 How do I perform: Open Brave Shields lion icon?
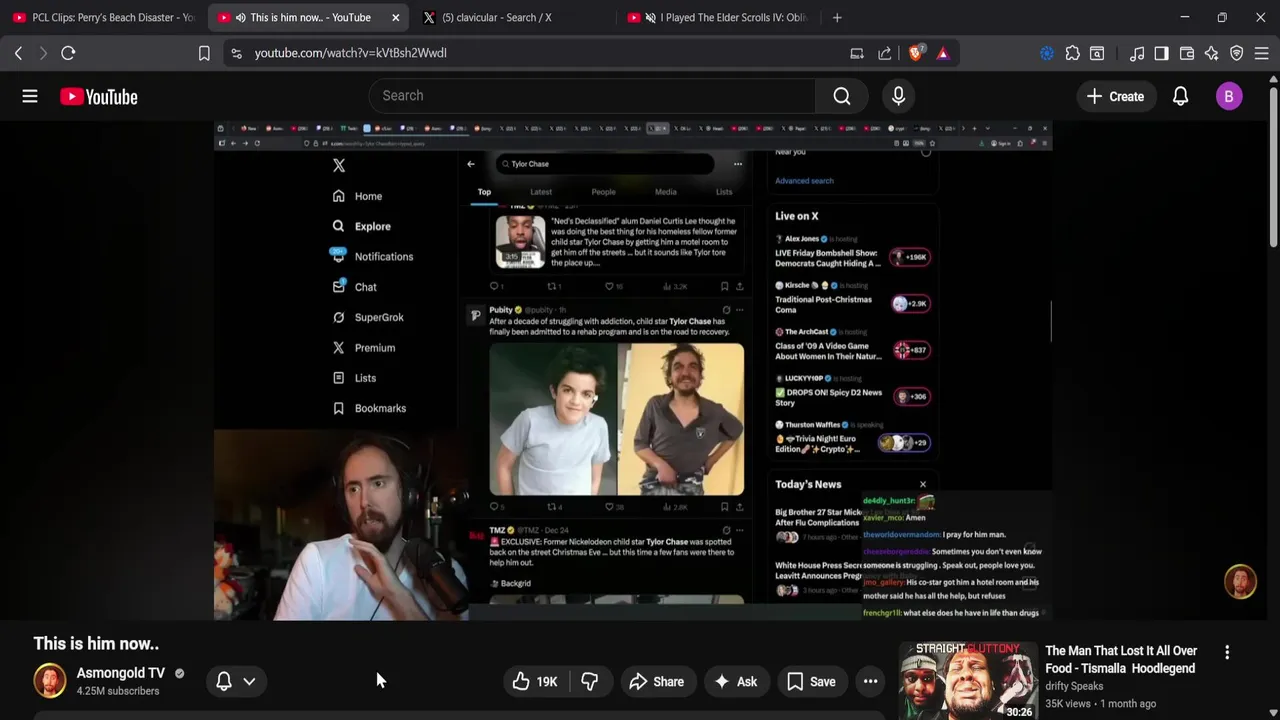915,53
